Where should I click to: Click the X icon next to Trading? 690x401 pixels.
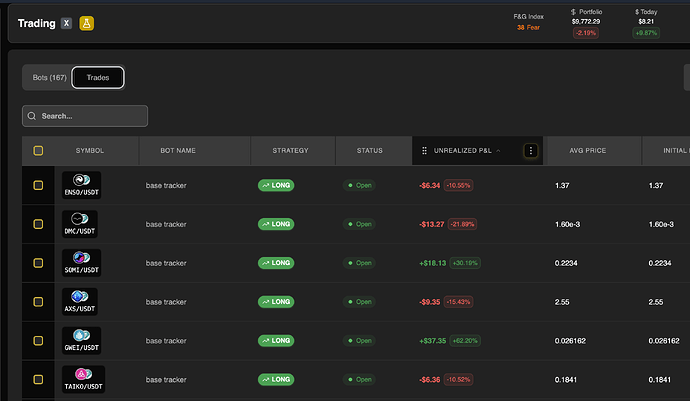66,23
